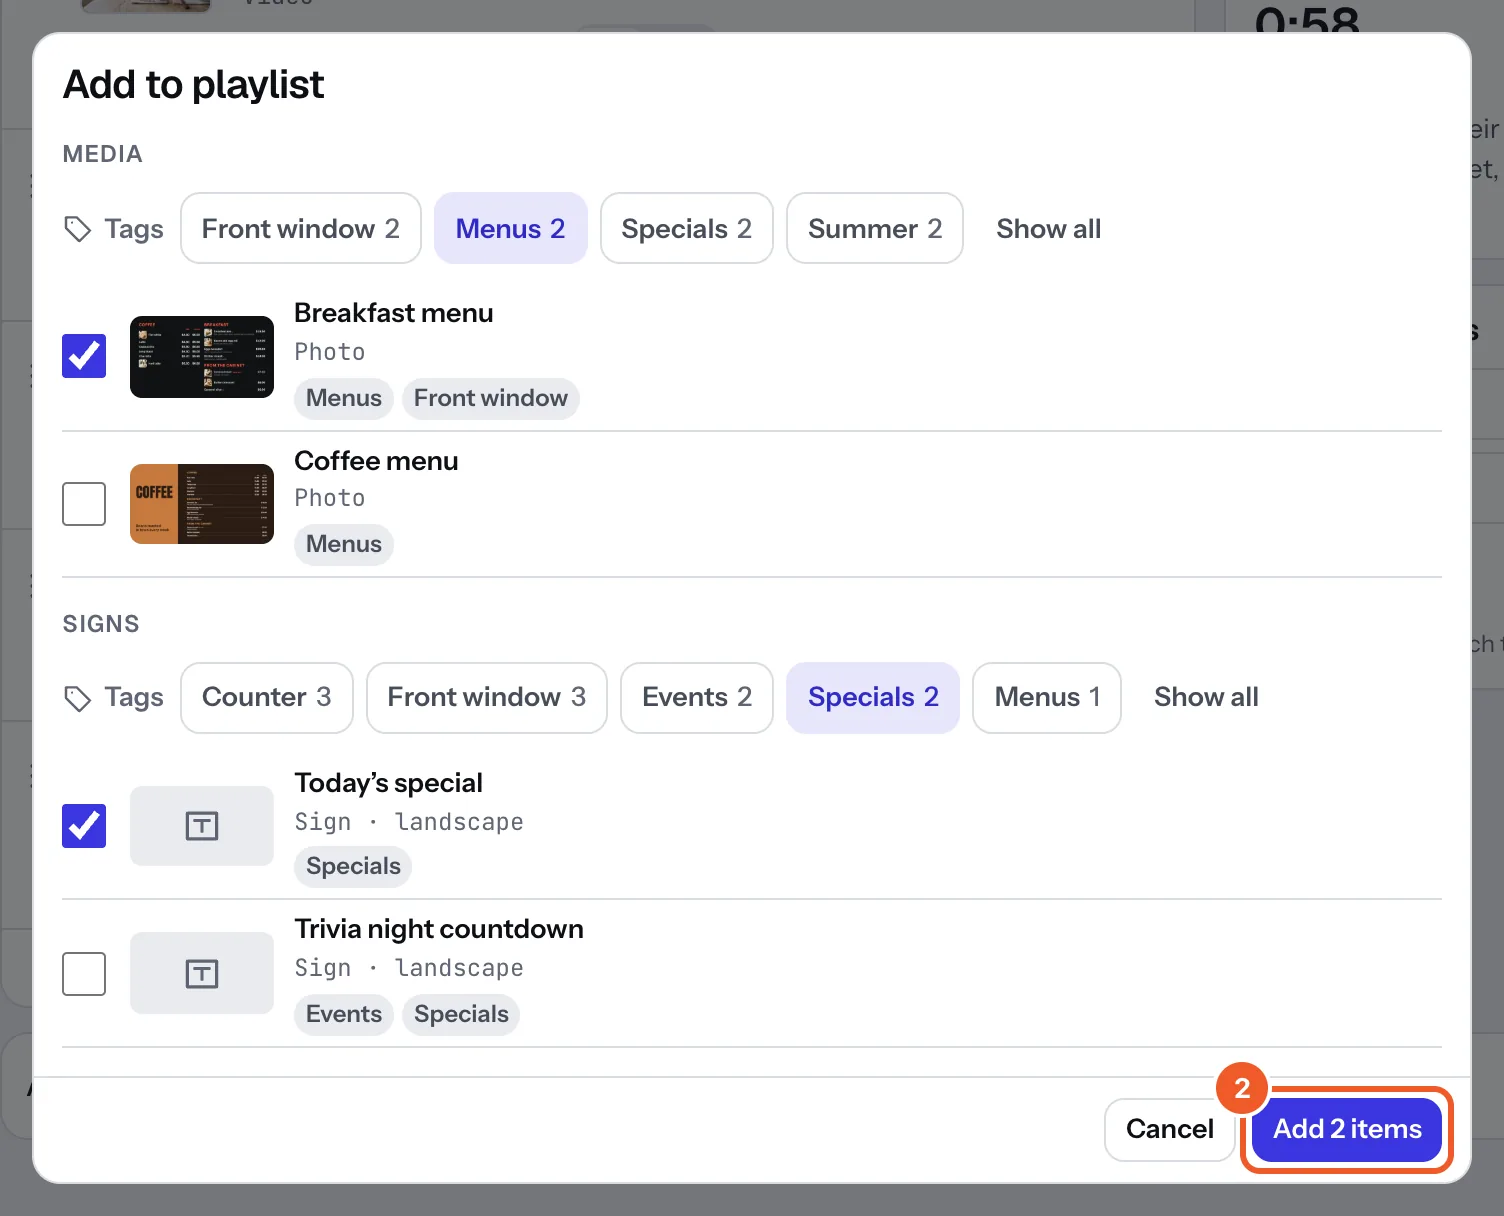The image size is (1504, 1216).
Task: Click the Menus tag on Breakfast menu
Action: click(x=344, y=398)
